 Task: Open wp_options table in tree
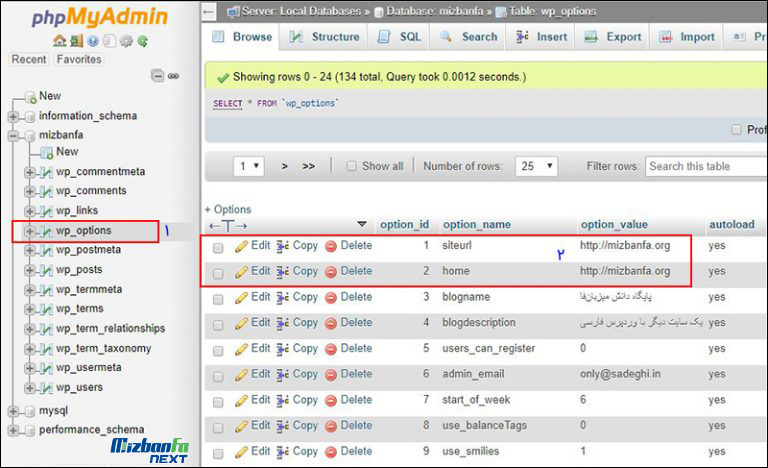[x=83, y=230]
